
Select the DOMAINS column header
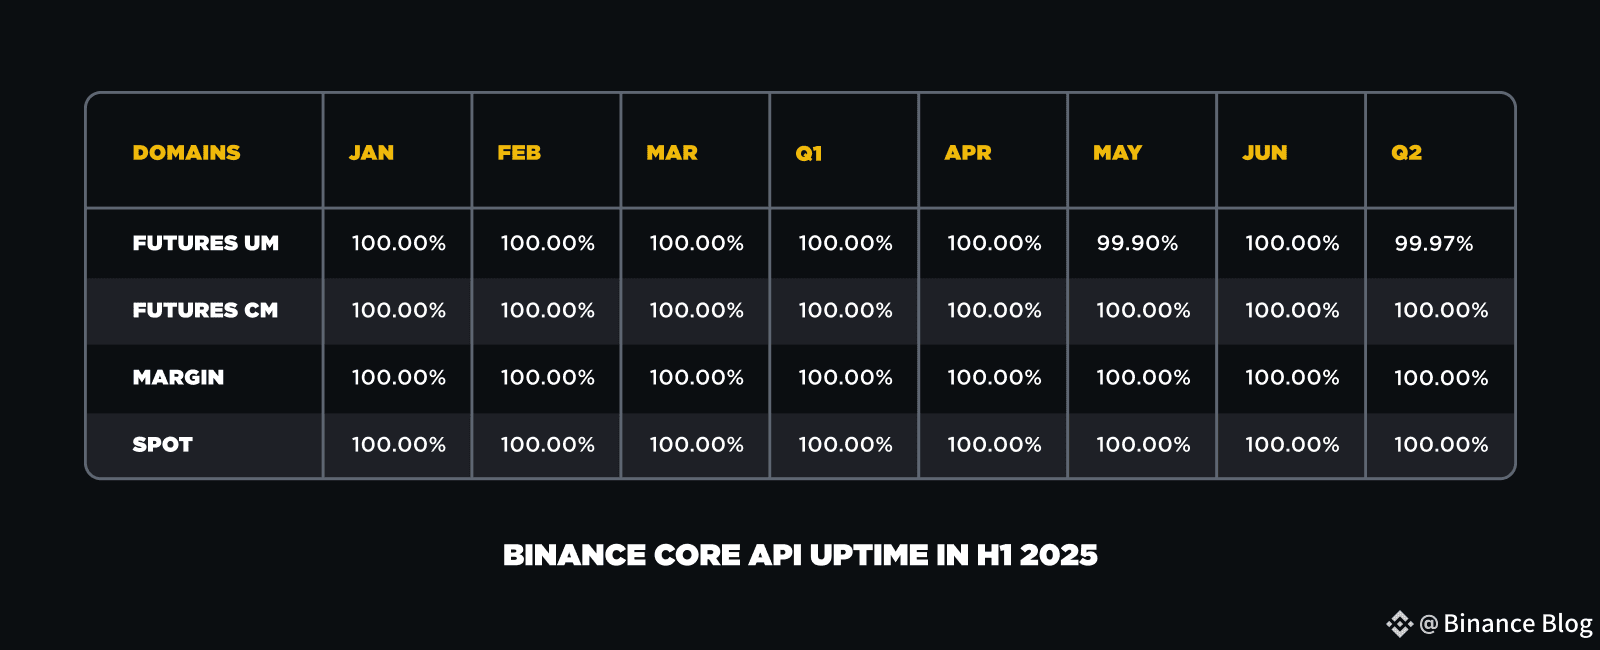click(186, 152)
